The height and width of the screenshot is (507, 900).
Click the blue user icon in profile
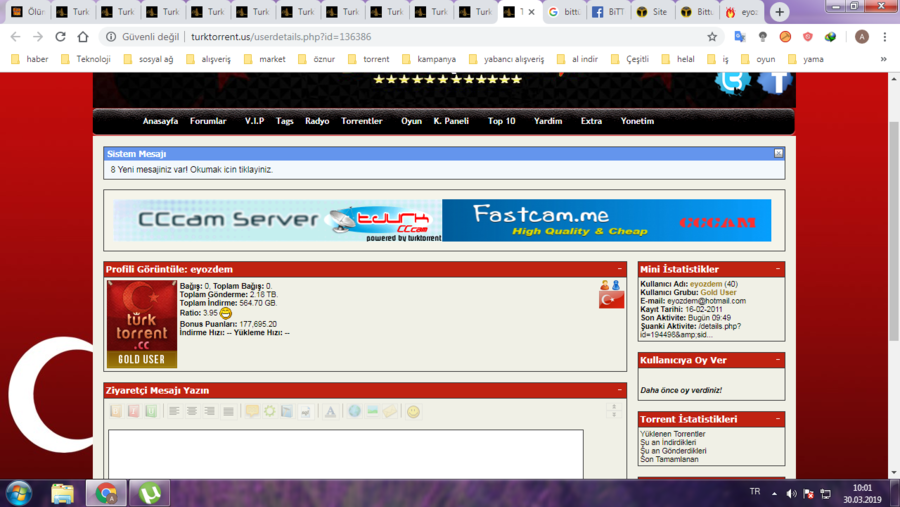[616, 285]
